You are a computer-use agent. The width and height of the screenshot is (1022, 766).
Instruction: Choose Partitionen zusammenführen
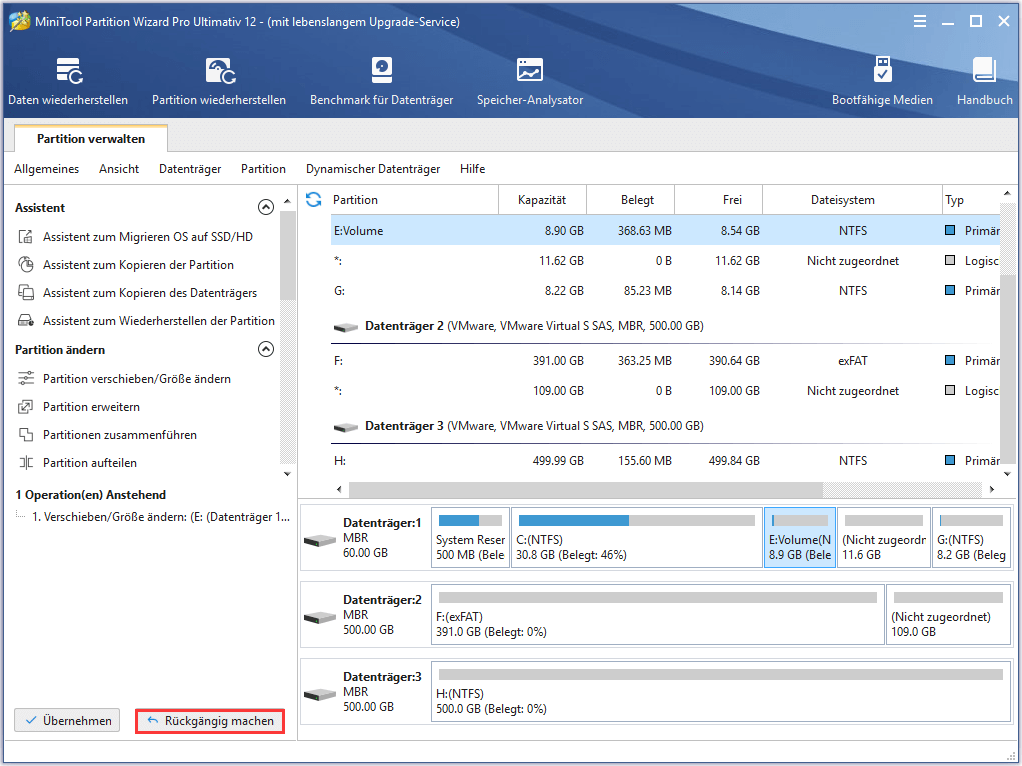(119, 435)
